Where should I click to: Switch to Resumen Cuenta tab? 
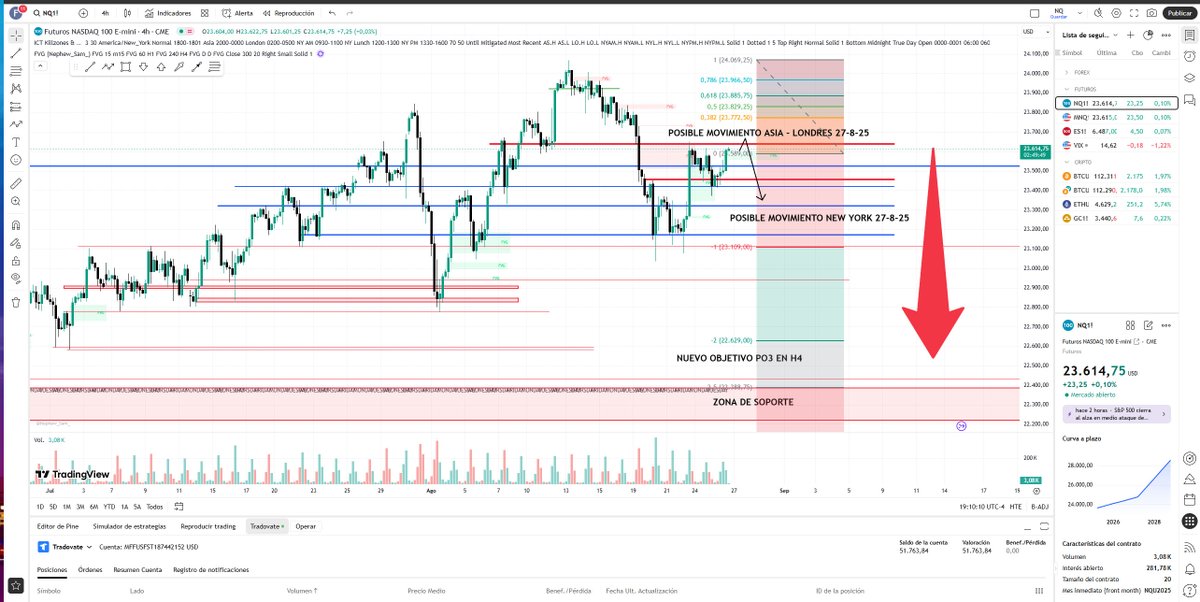point(138,569)
